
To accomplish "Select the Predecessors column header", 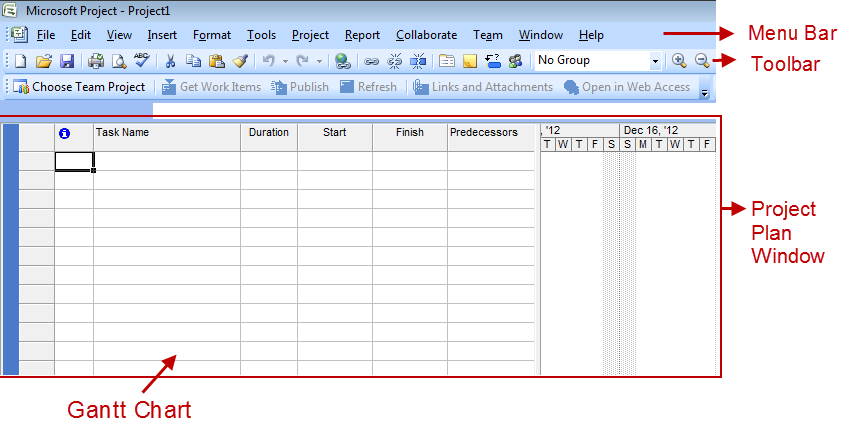I will click(491, 137).
